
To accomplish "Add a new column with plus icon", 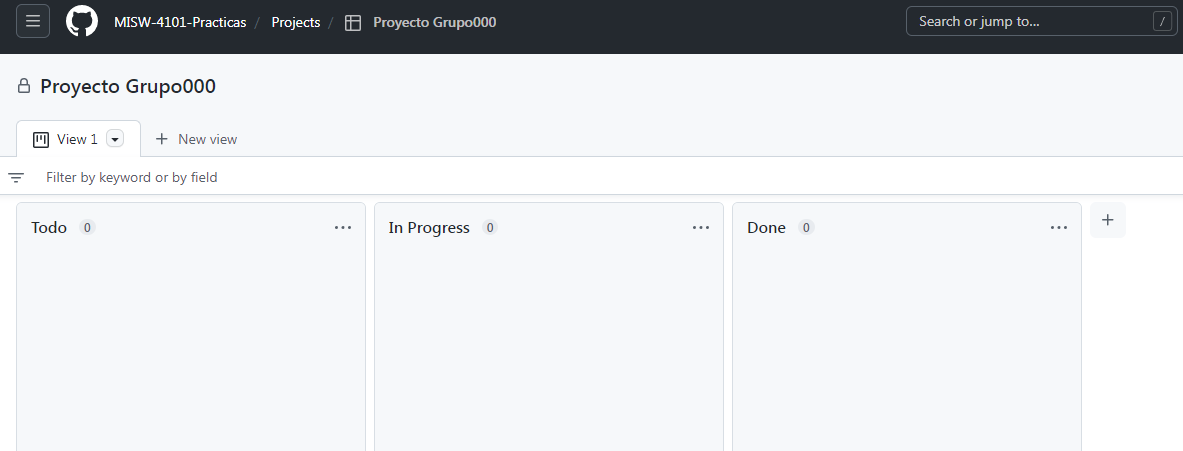I will (x=1108, y=220).
